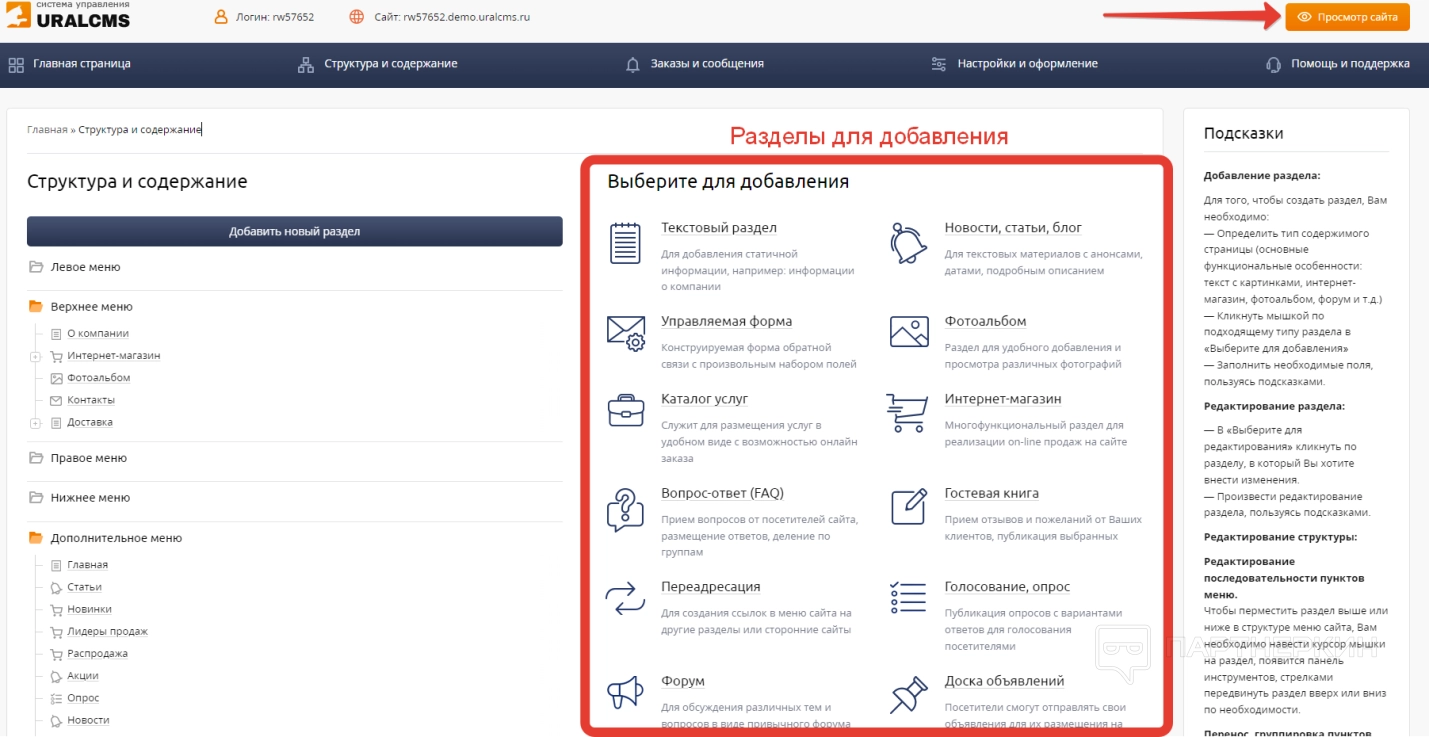The image size is (1429, 737).
Task: Click the megaphone icon beside Форум
Action: point(625,692)
